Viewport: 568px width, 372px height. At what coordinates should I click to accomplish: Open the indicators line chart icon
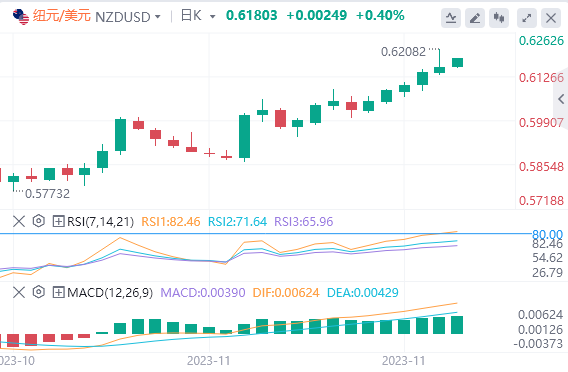pos(451,18)
